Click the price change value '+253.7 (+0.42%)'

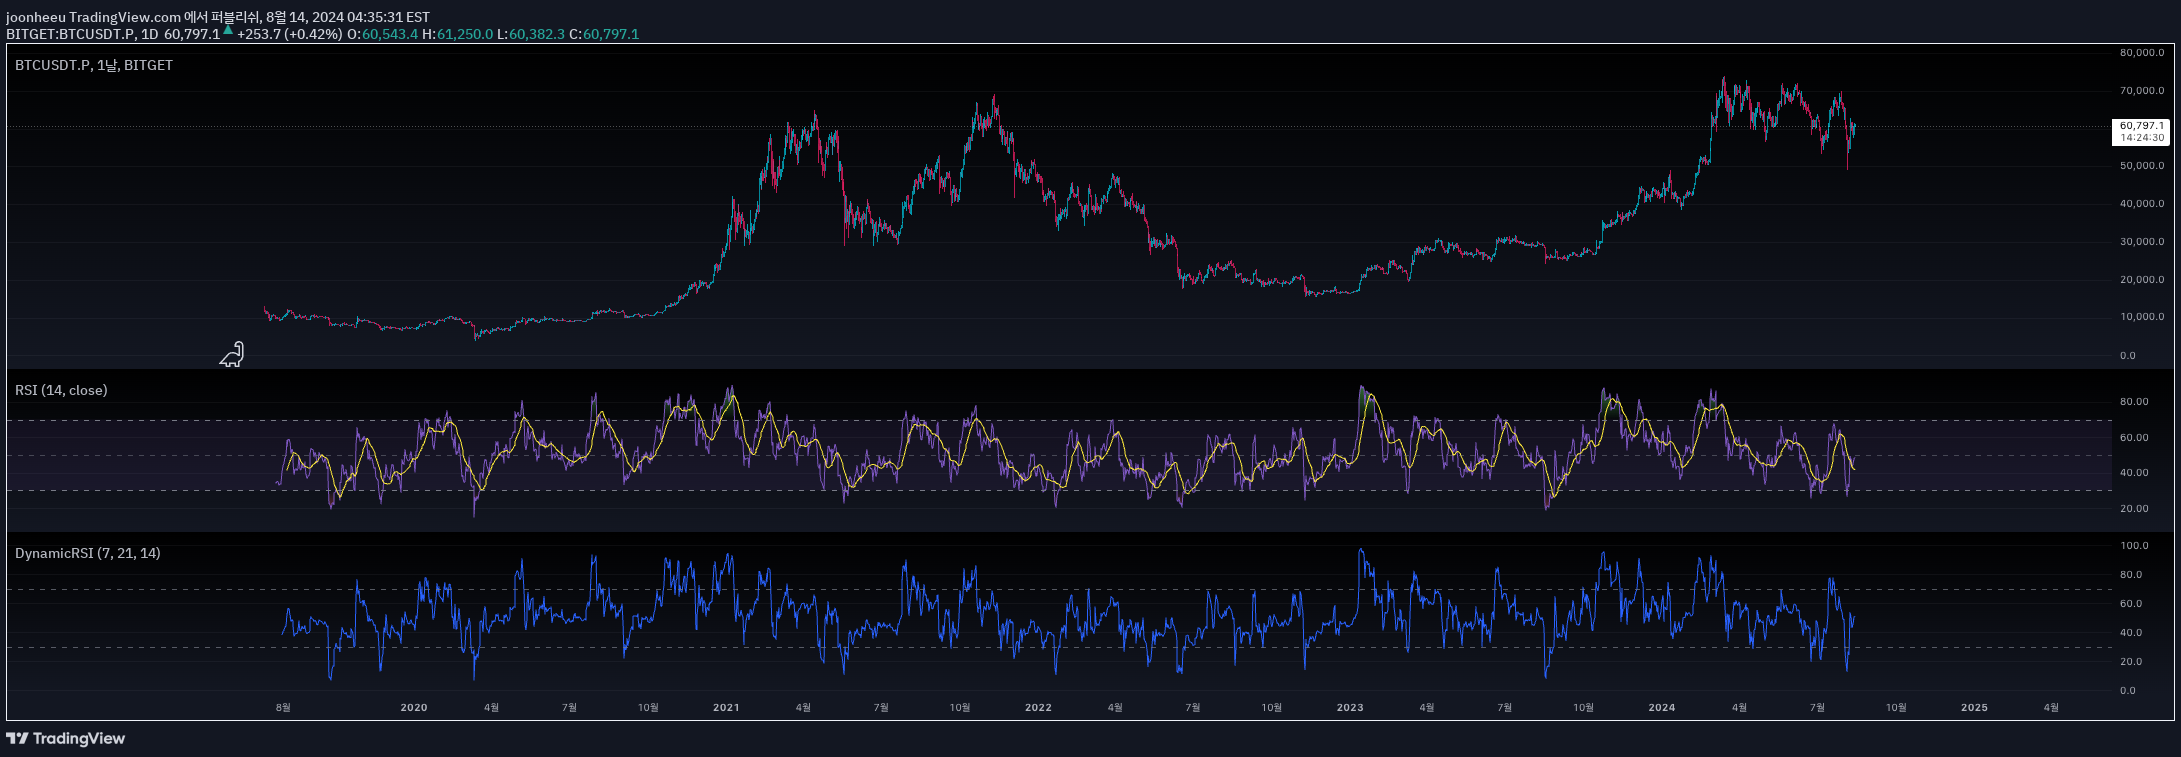[289, 34]
